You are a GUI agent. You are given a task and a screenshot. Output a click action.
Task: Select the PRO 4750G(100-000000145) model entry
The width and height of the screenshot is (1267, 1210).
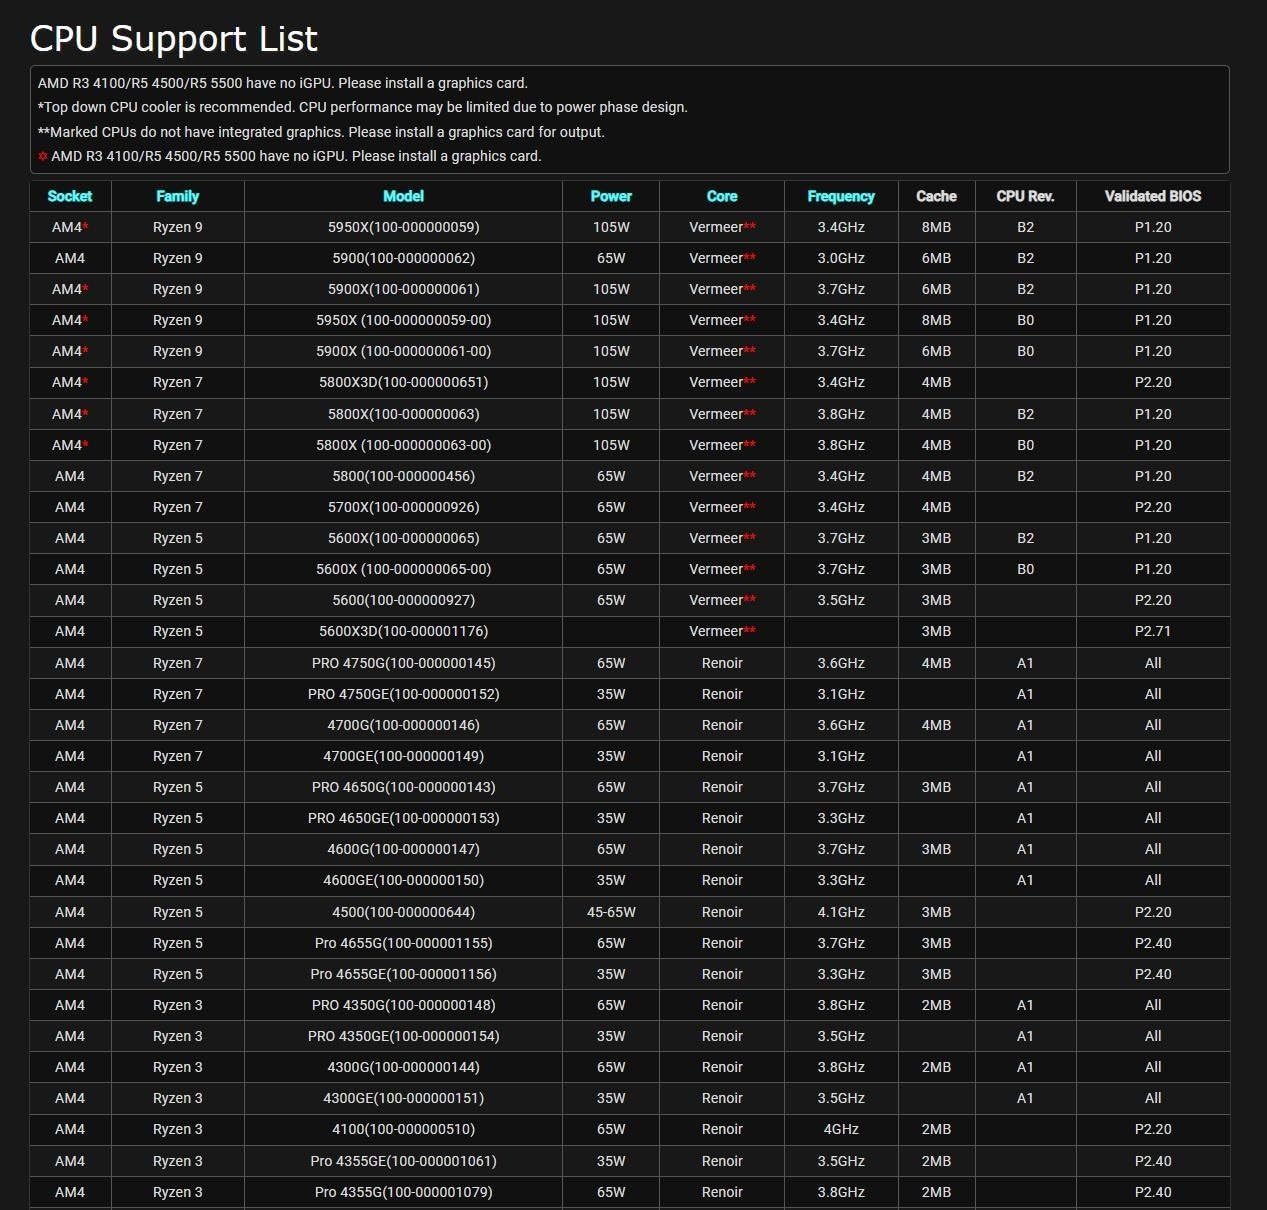[x=403, y=663]
